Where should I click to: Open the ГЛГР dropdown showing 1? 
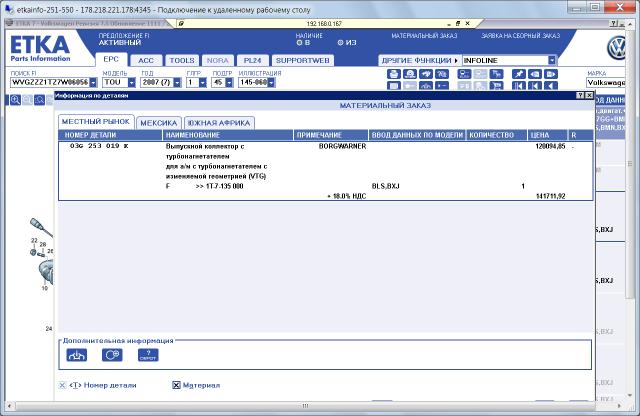(x=203, y=82)
